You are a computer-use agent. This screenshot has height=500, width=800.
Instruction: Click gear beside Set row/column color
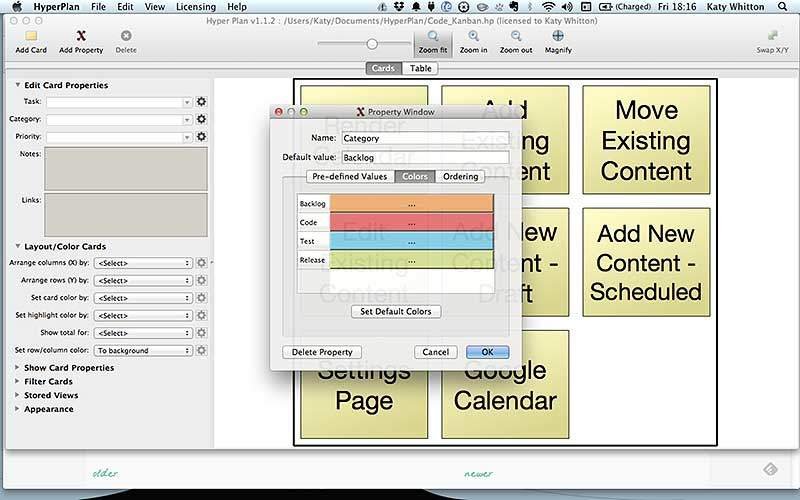click(x=202, y=350)
